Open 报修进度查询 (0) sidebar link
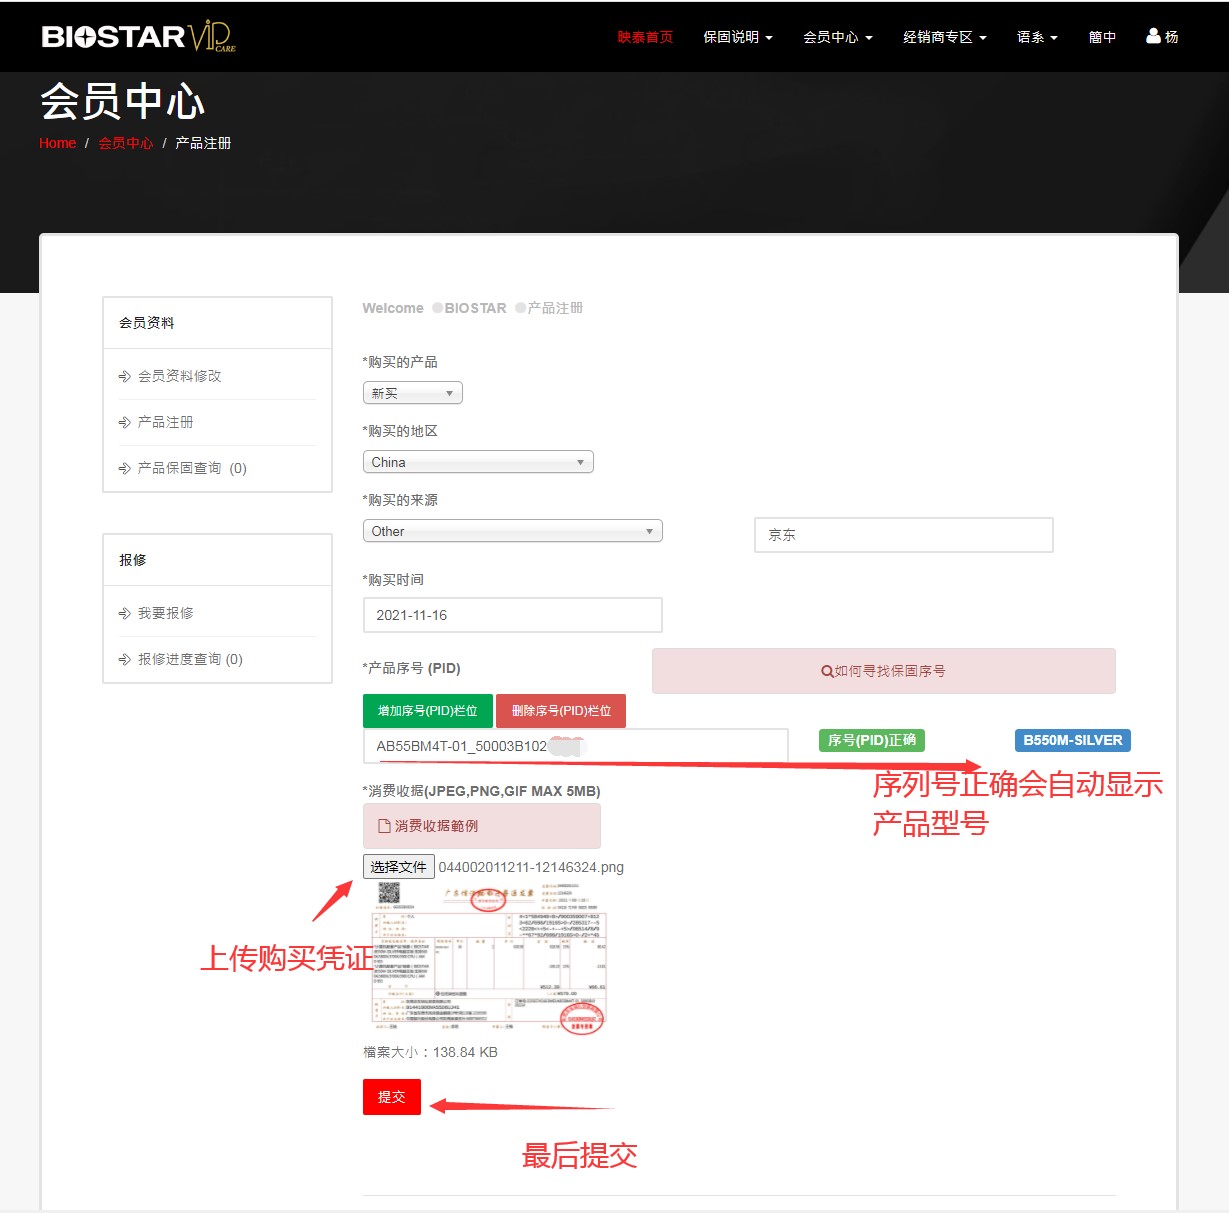The width and height of the screenshot is (1229, 1213). 190,659
